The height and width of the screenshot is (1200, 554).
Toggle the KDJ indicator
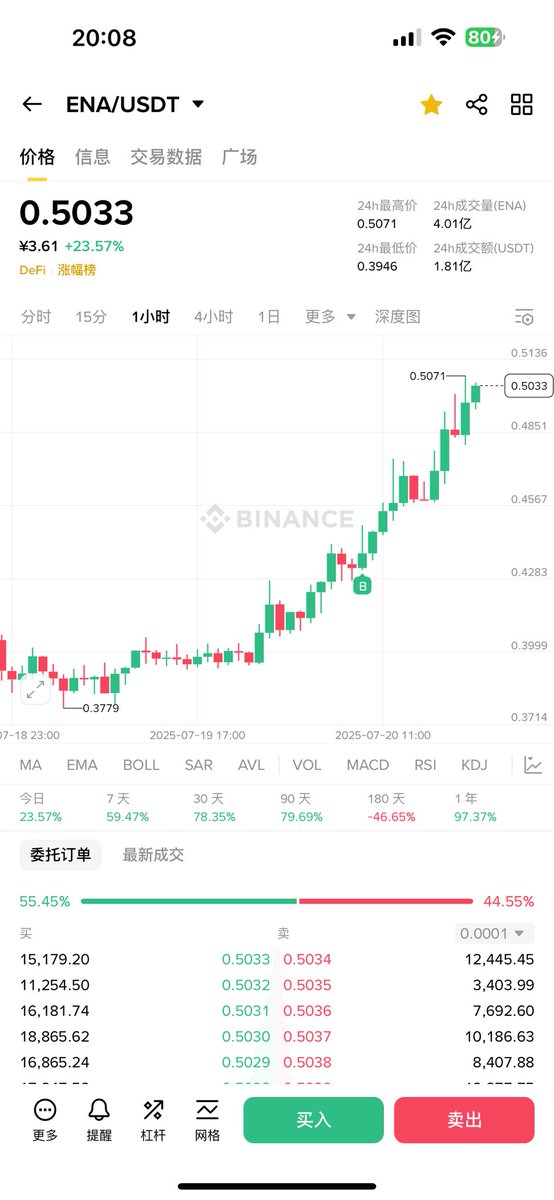pos(474,765)
